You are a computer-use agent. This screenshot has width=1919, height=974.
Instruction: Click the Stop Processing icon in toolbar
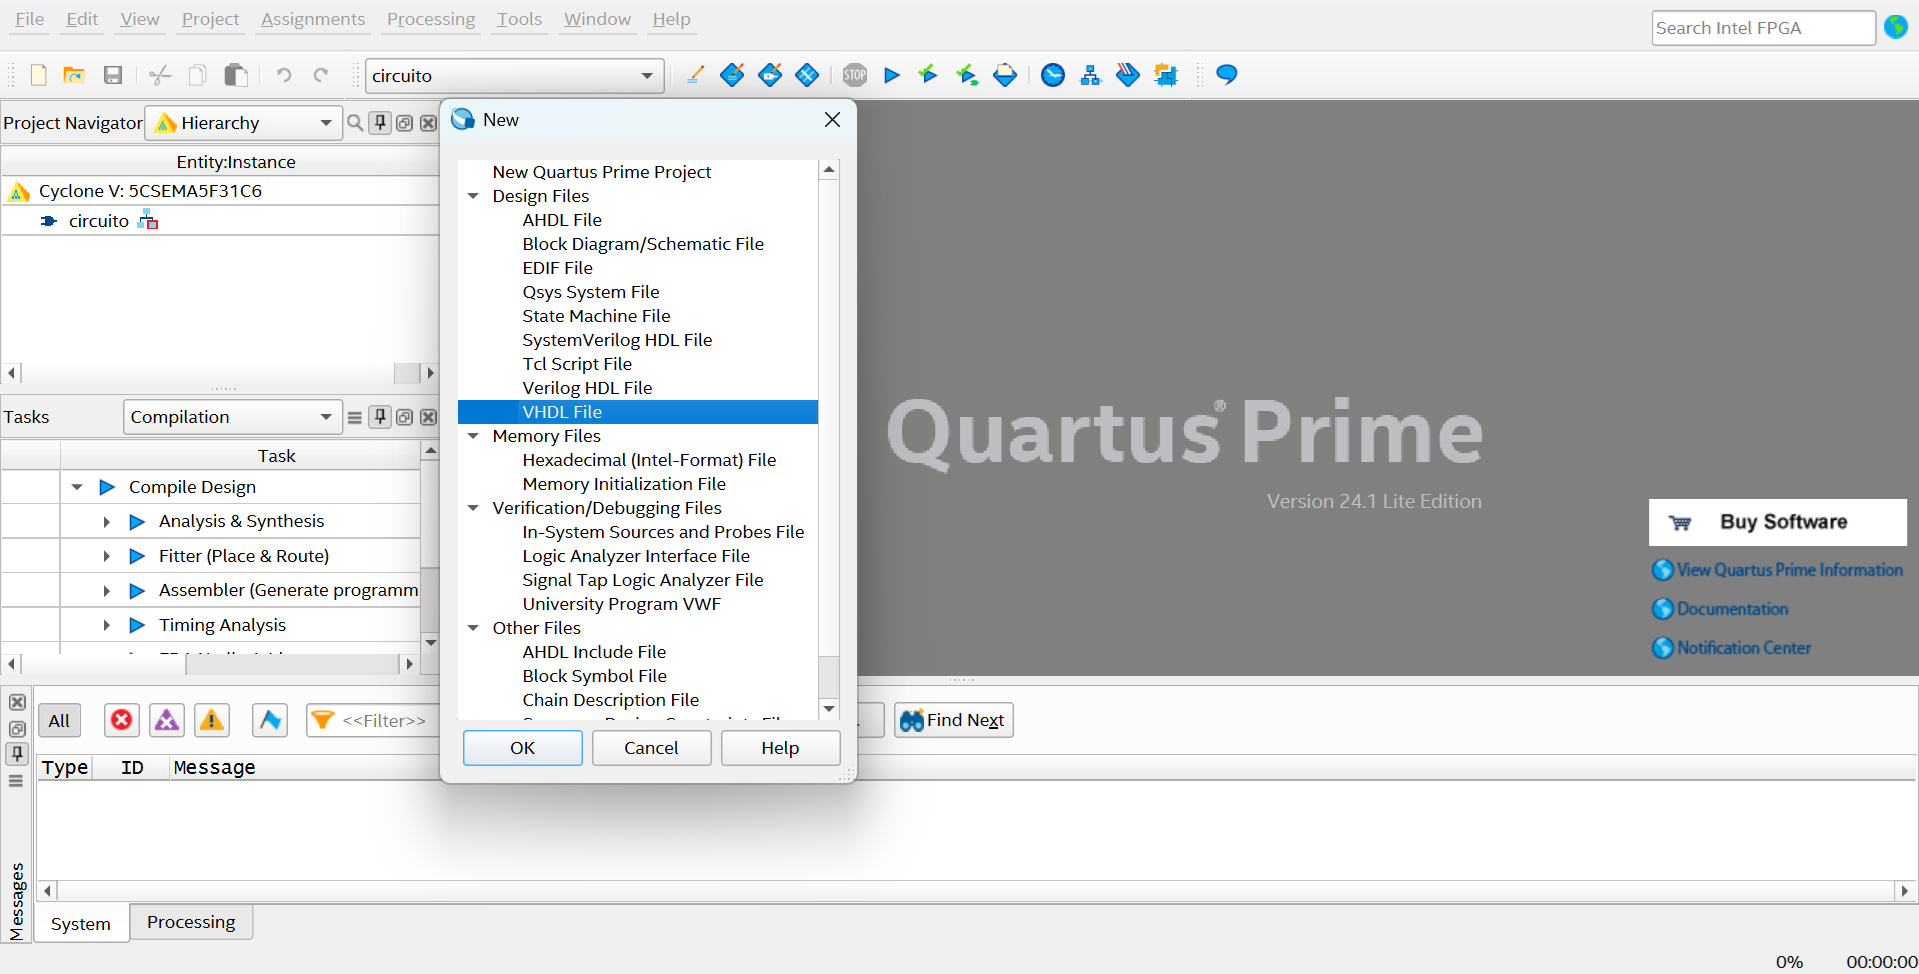click(854, 75)
